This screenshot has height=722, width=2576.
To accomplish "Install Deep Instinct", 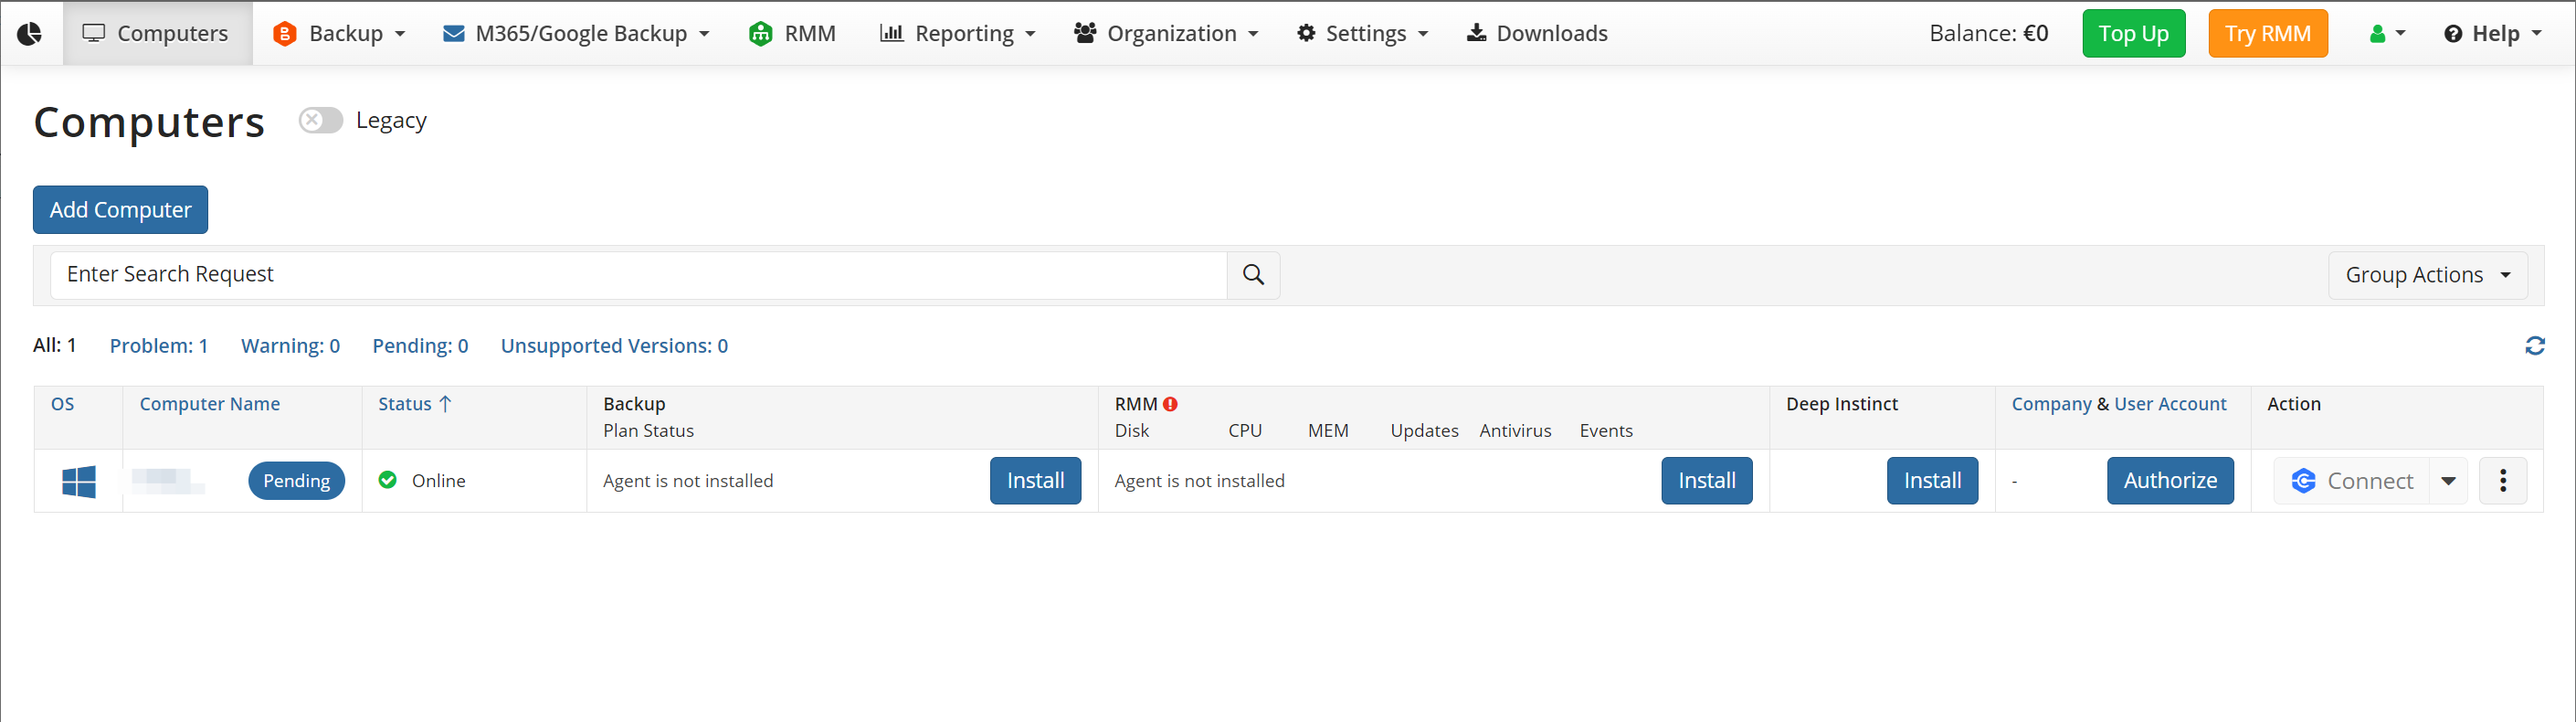I will pyautogui.click(x=1932, y=481).
